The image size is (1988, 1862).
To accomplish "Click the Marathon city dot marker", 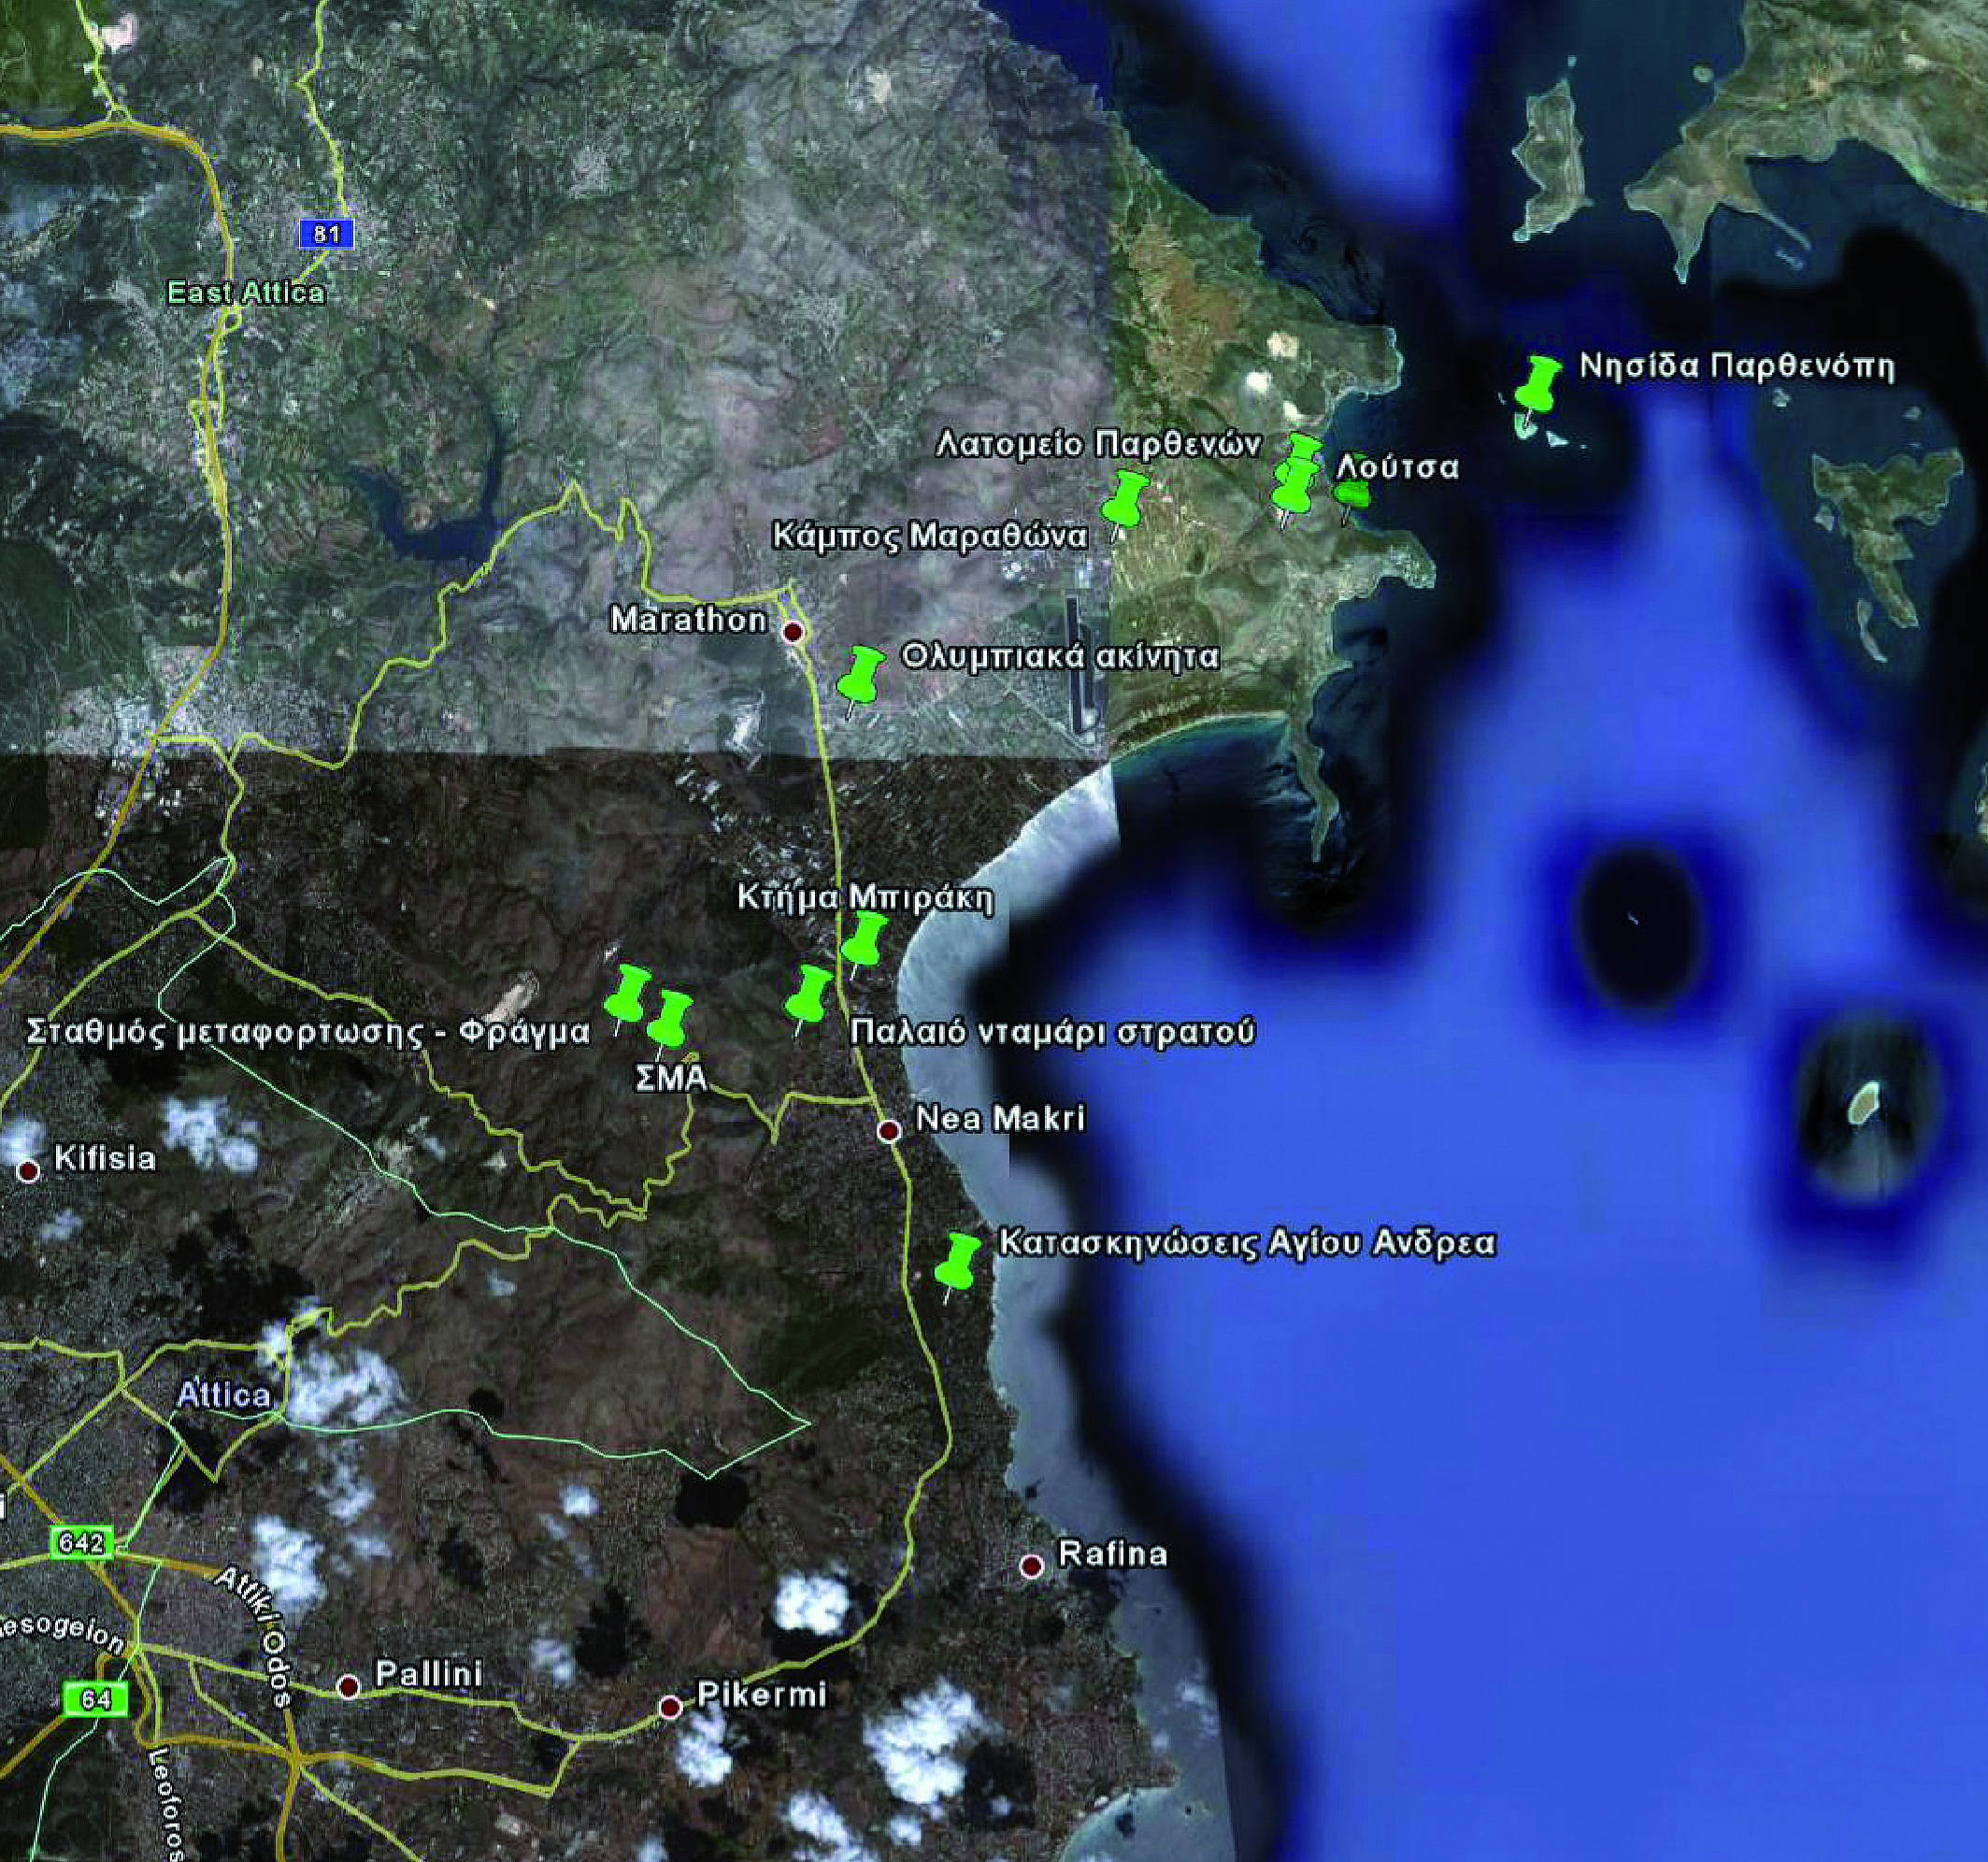I will [x=793, y=632].
